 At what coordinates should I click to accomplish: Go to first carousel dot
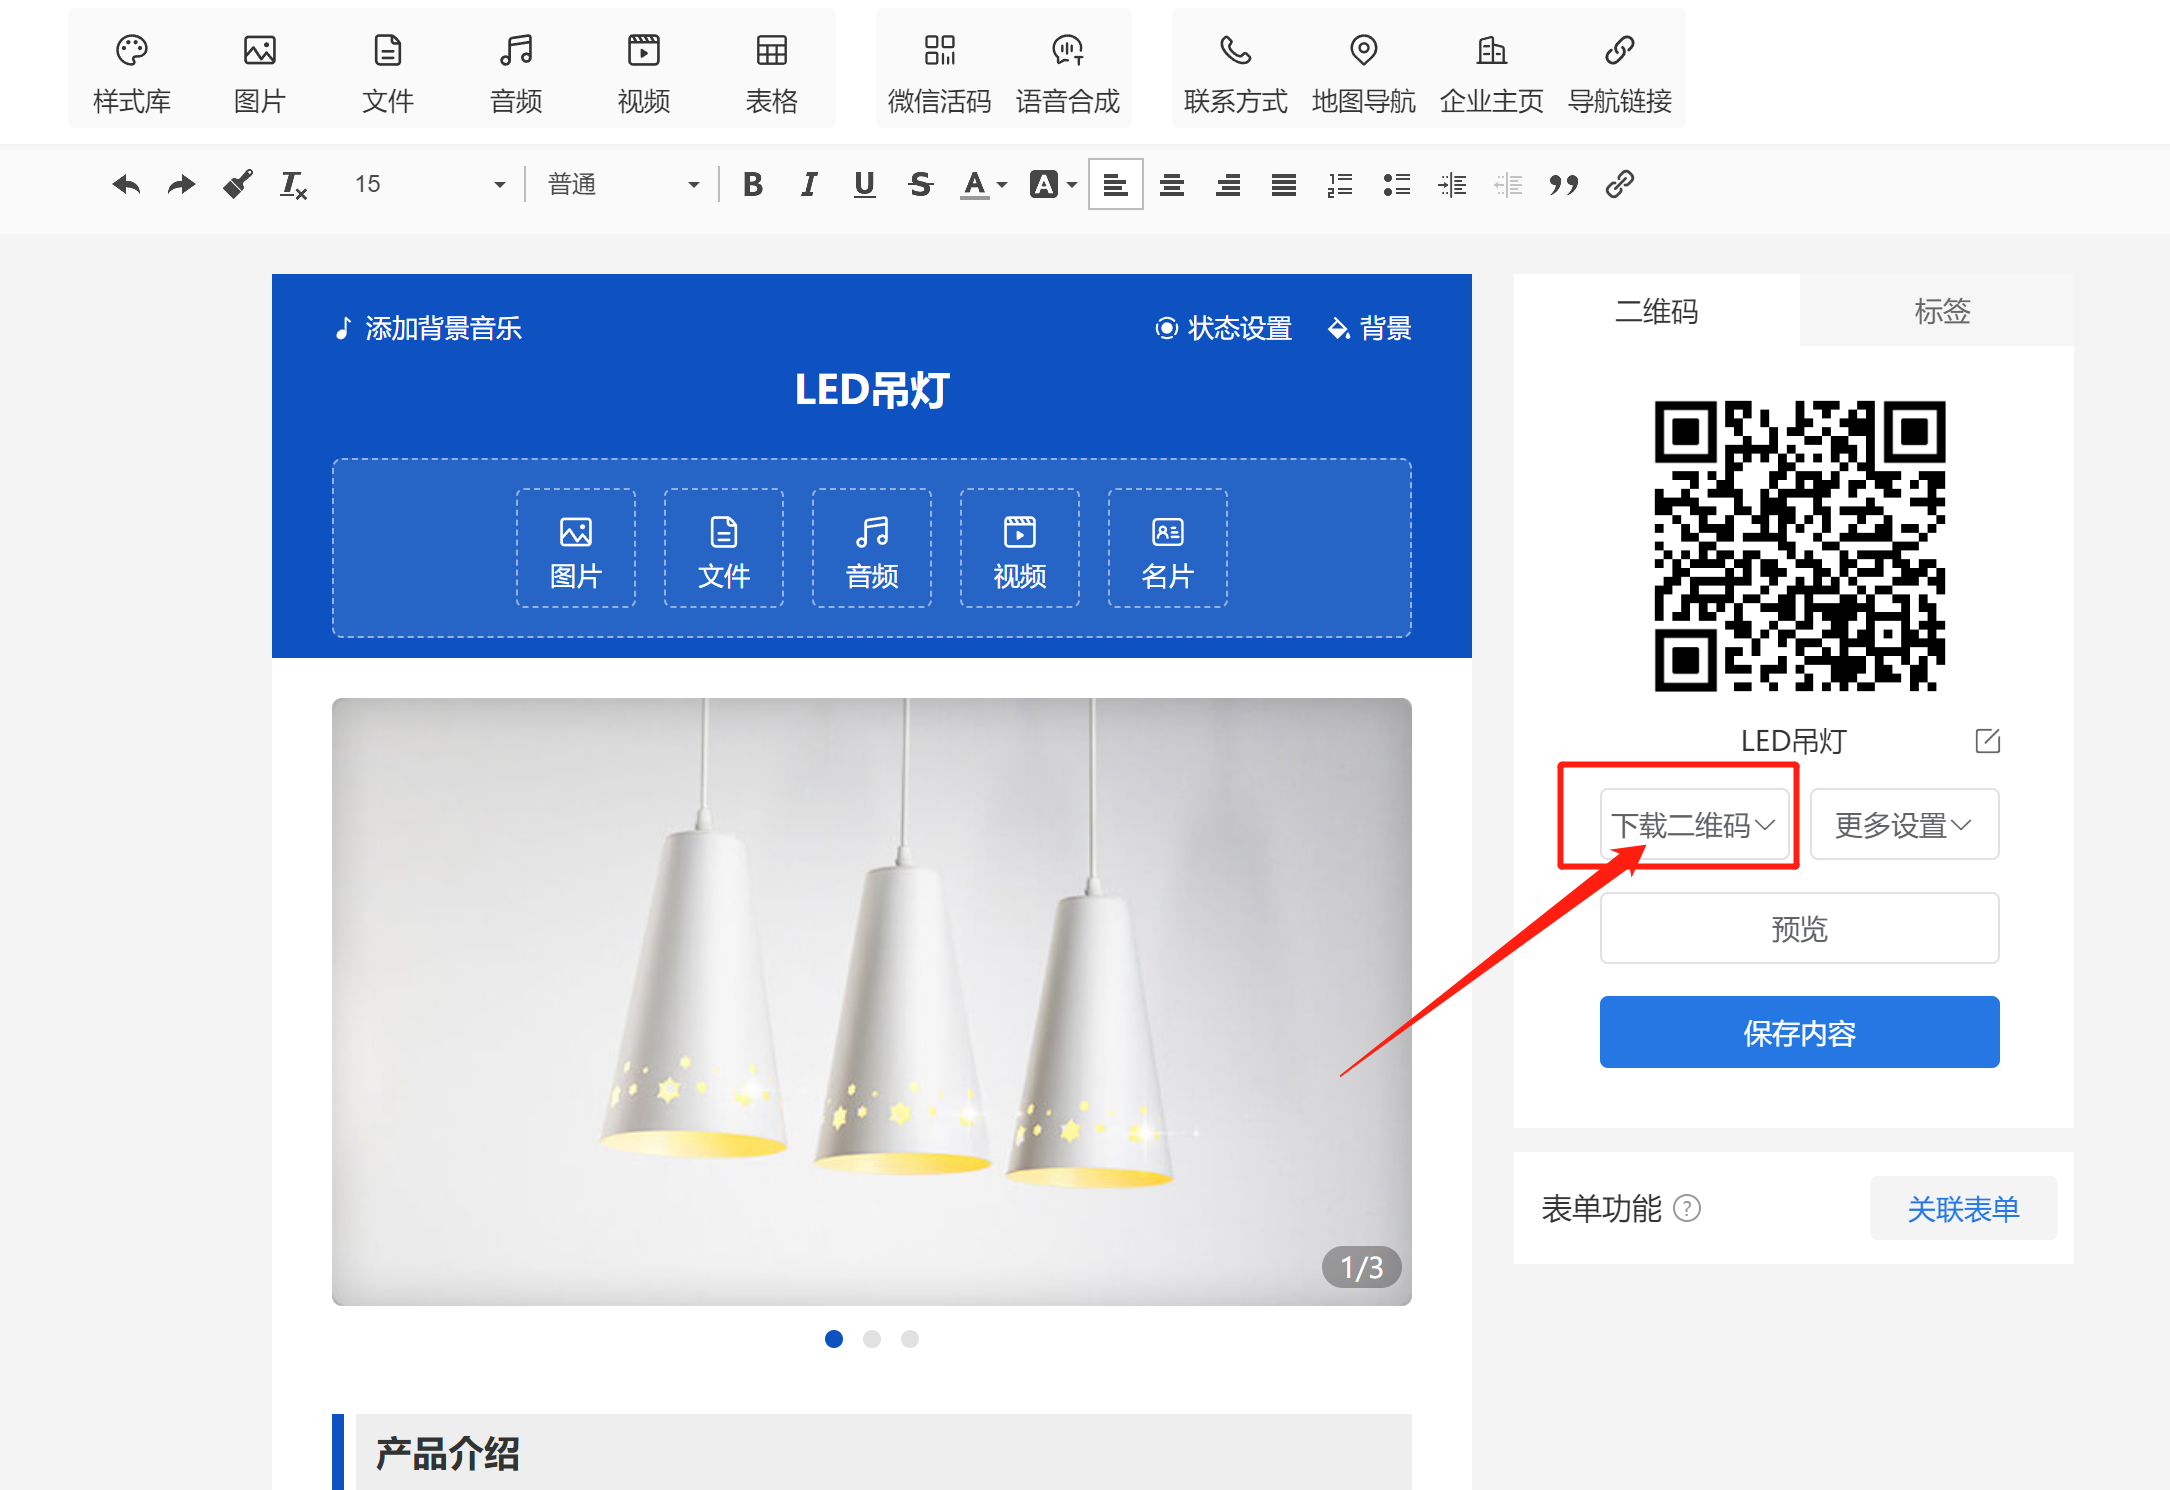point(834,1339)
